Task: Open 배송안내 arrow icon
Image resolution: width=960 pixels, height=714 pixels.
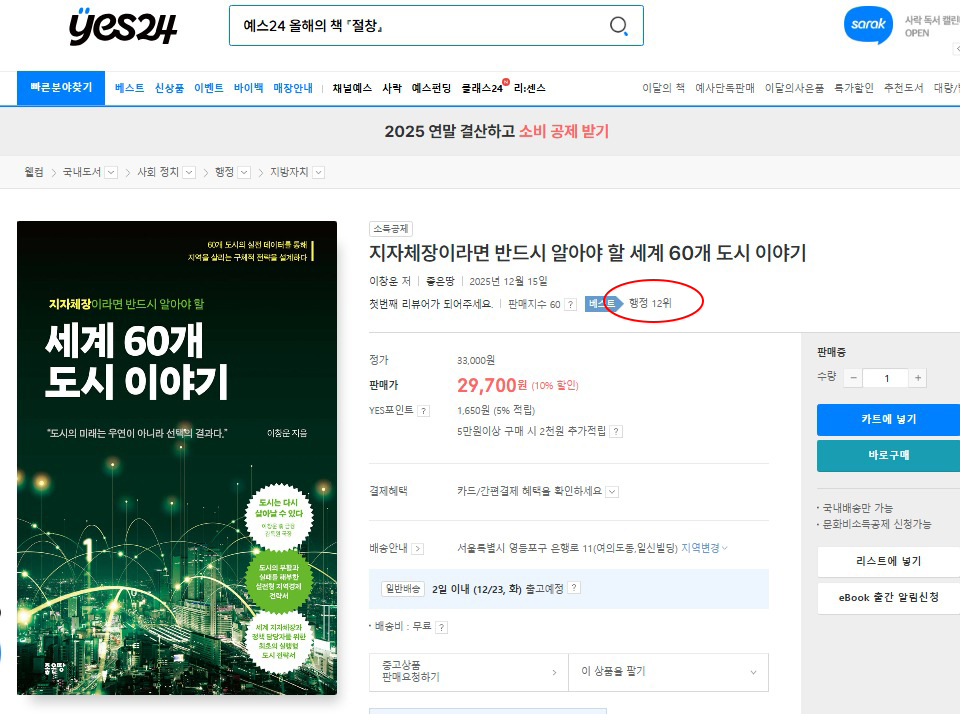Action: 417,548
